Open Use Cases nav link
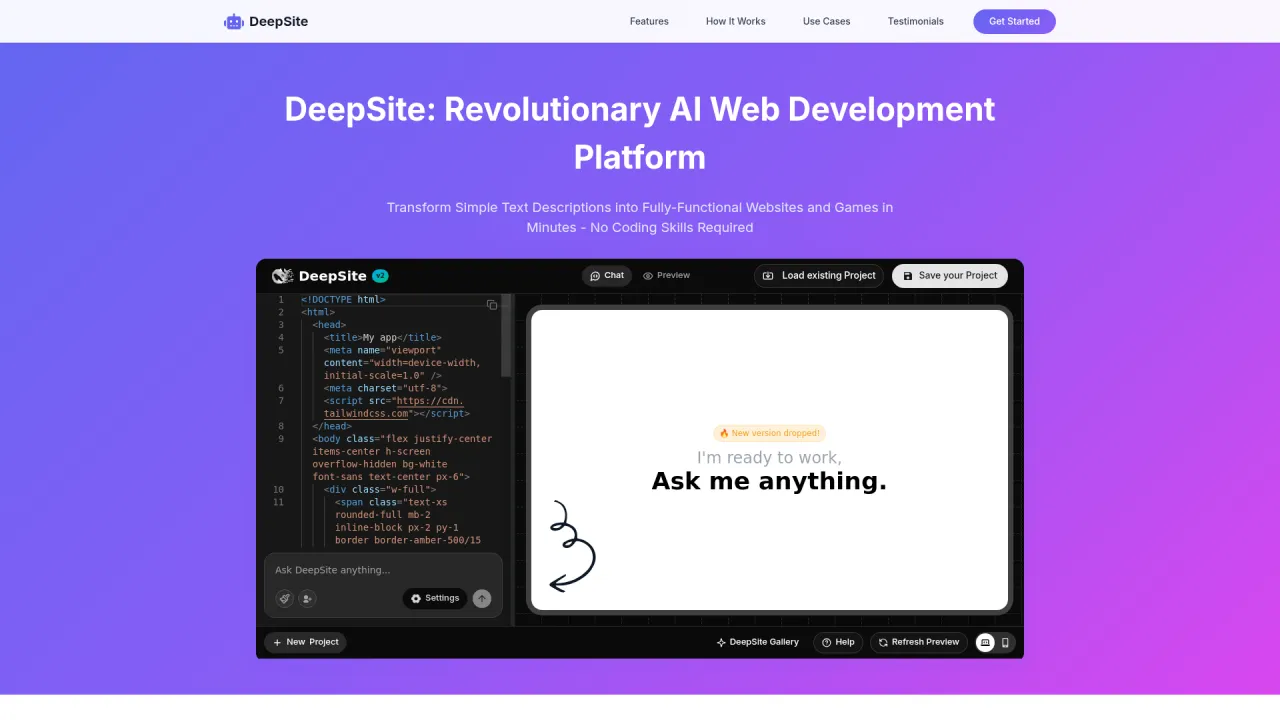This screenshot has width=1280, height=720. click(827, 21)
